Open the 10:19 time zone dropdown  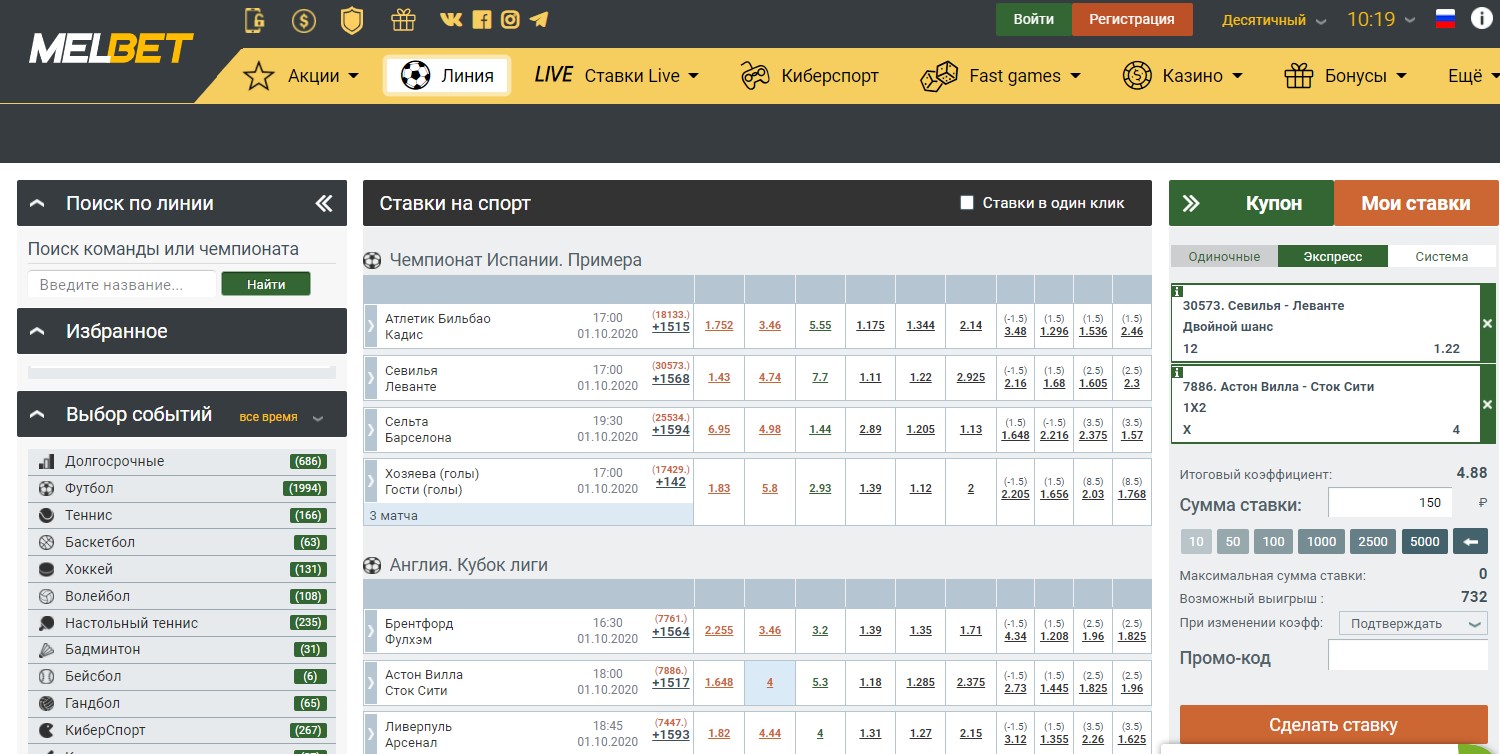click(x=1381, y=20)
